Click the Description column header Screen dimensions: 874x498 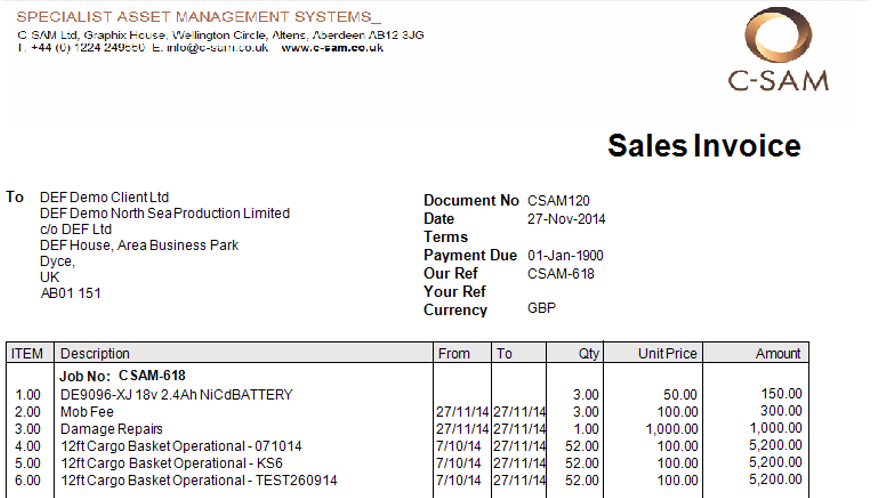tap(95, 353)
